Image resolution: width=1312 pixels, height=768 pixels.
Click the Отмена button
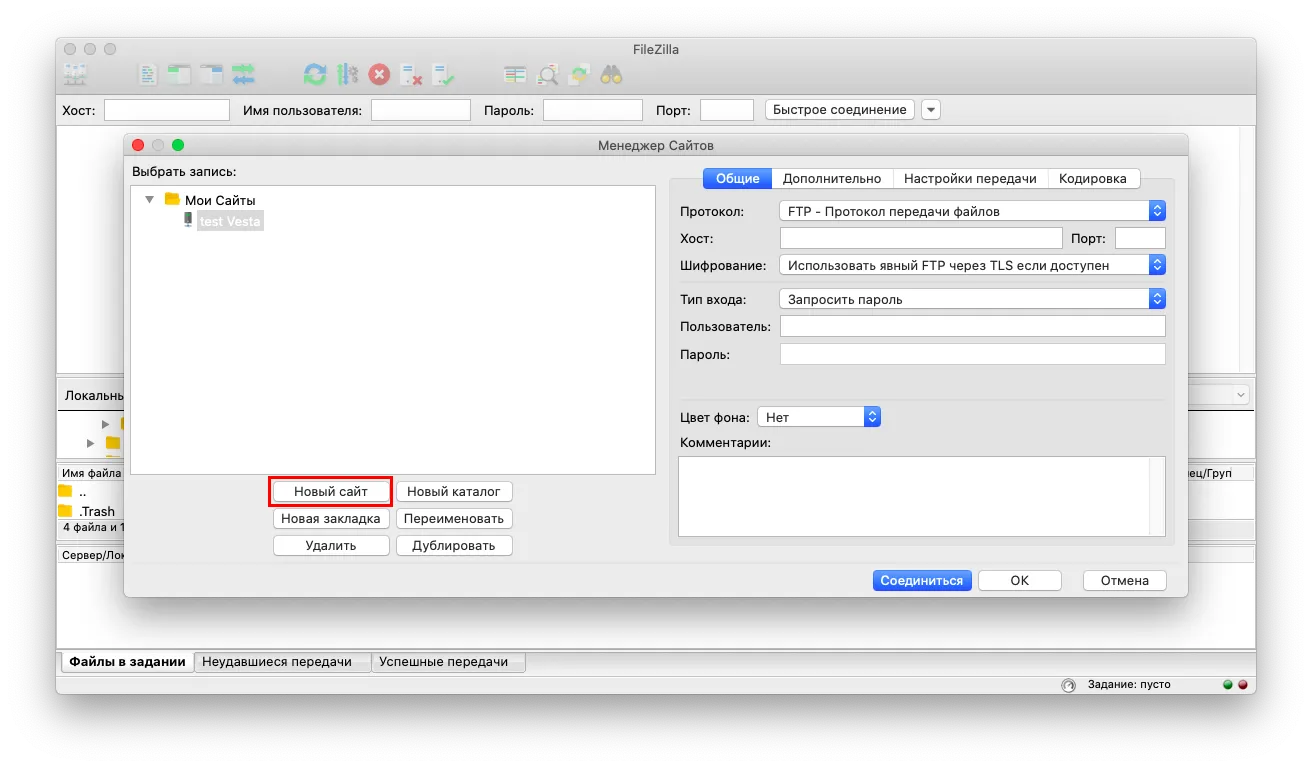point(1125,580)
